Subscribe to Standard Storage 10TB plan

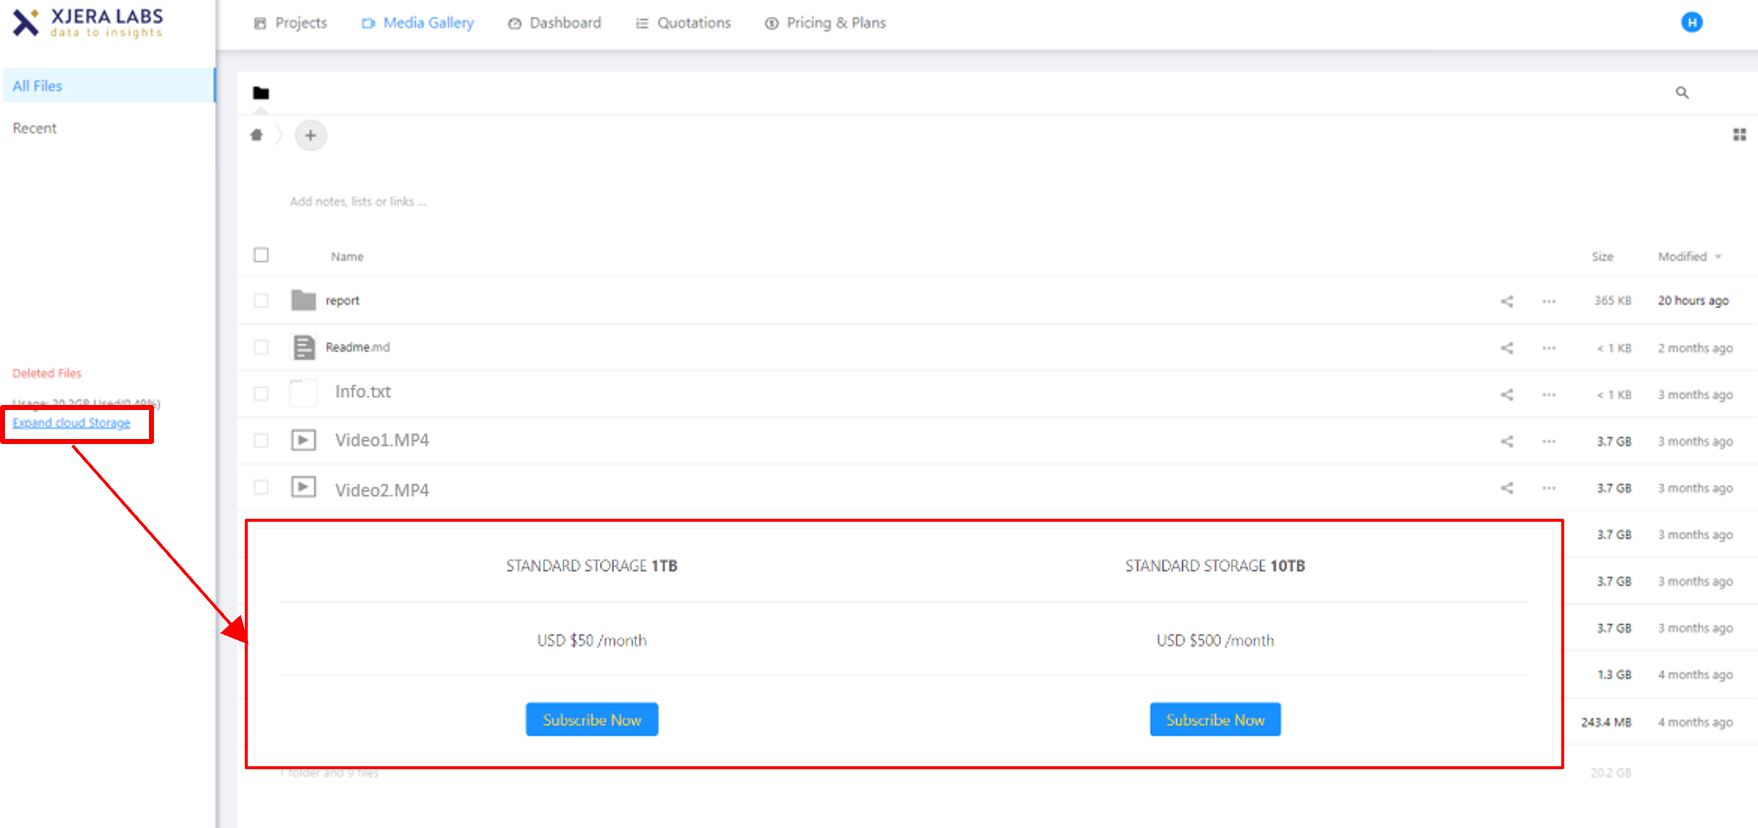(x=1215, y=720)
